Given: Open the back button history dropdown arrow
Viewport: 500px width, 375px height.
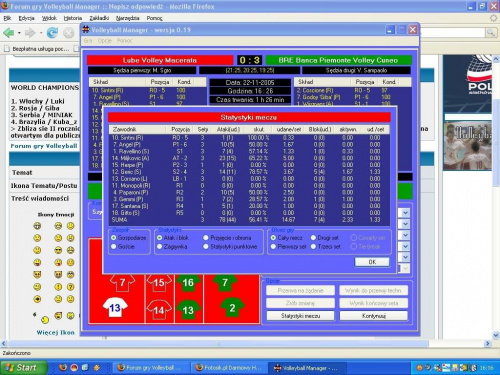Looking at the screenshot, I should [x=19, y=33].
